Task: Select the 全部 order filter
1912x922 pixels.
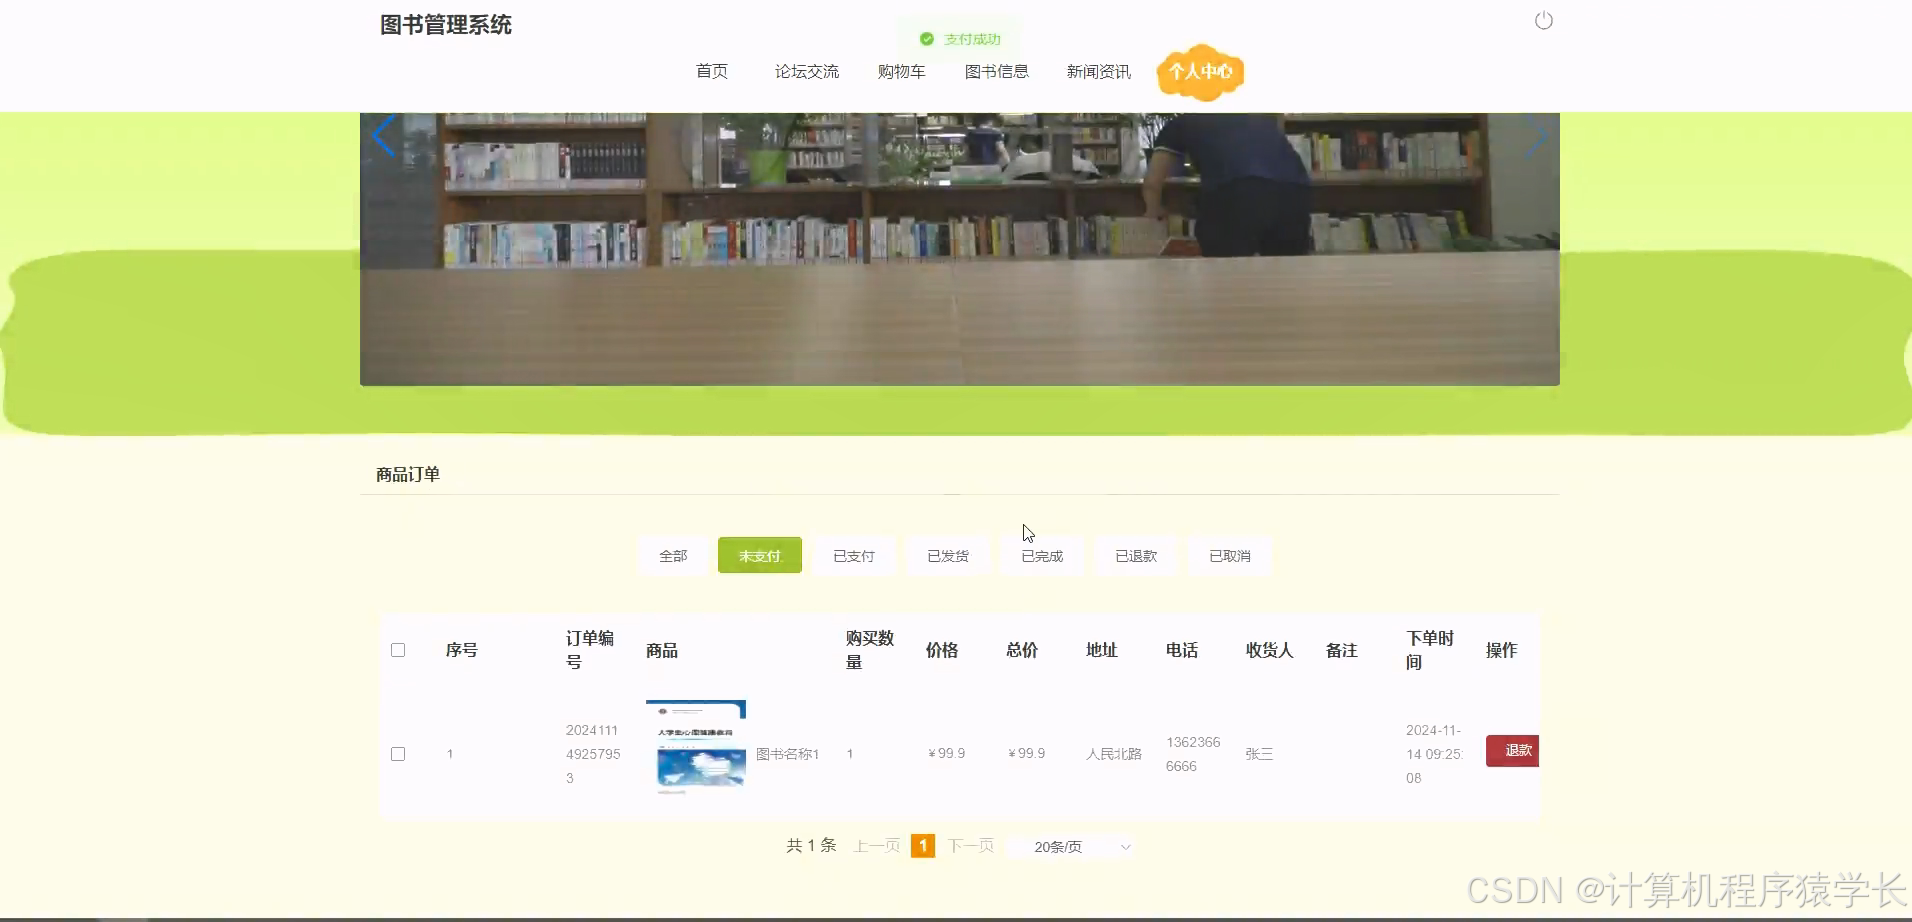Action: click(x=671, y=555)
